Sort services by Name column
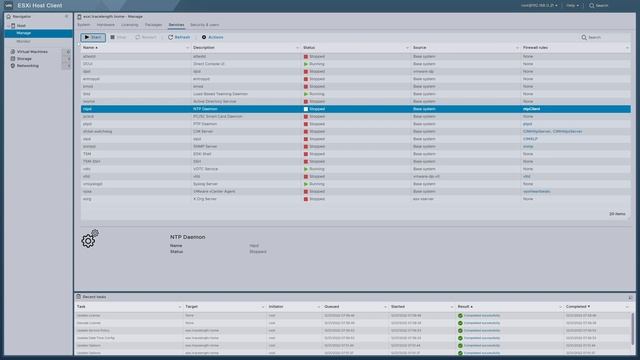The height and width of the screenshot is (360, 640). [90, 48]
